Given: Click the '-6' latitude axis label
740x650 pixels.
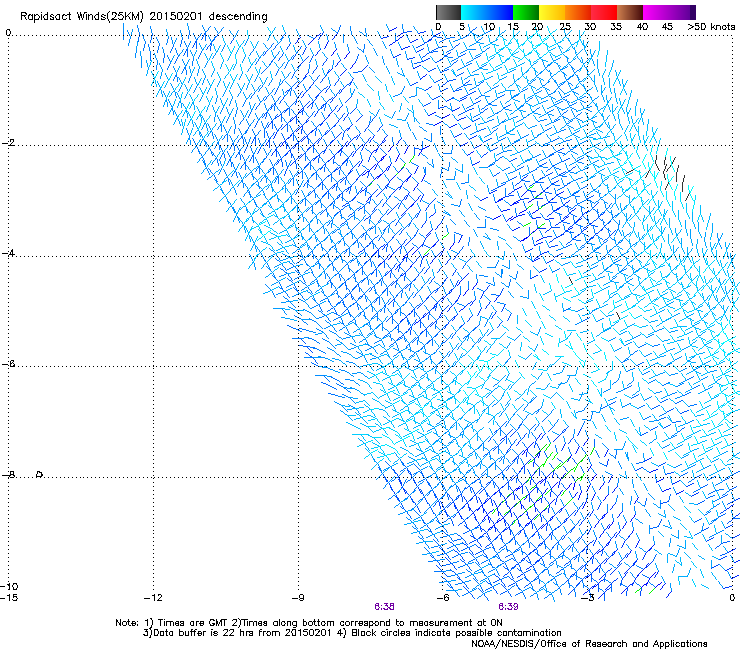Looking at the screenshot, I should [8, 363].
